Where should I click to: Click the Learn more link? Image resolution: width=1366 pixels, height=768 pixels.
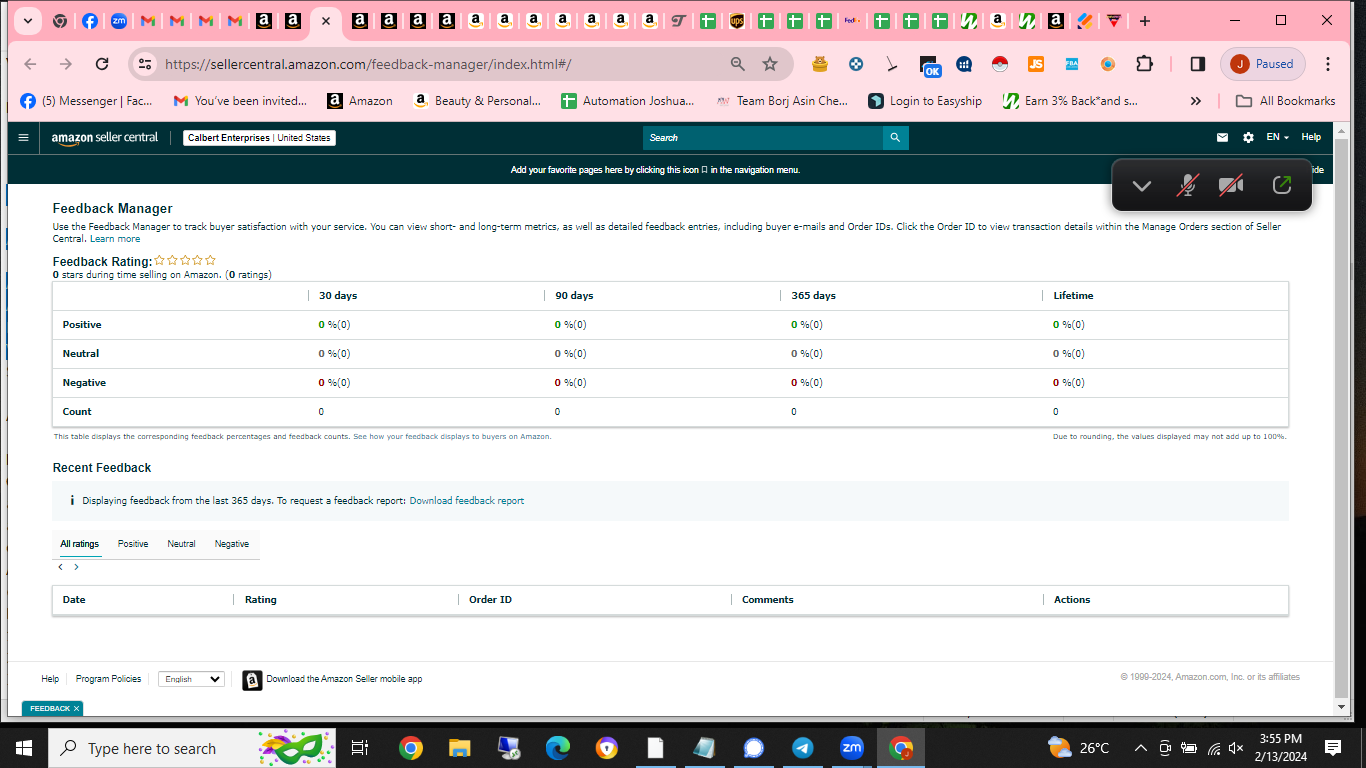pos(115,239)
